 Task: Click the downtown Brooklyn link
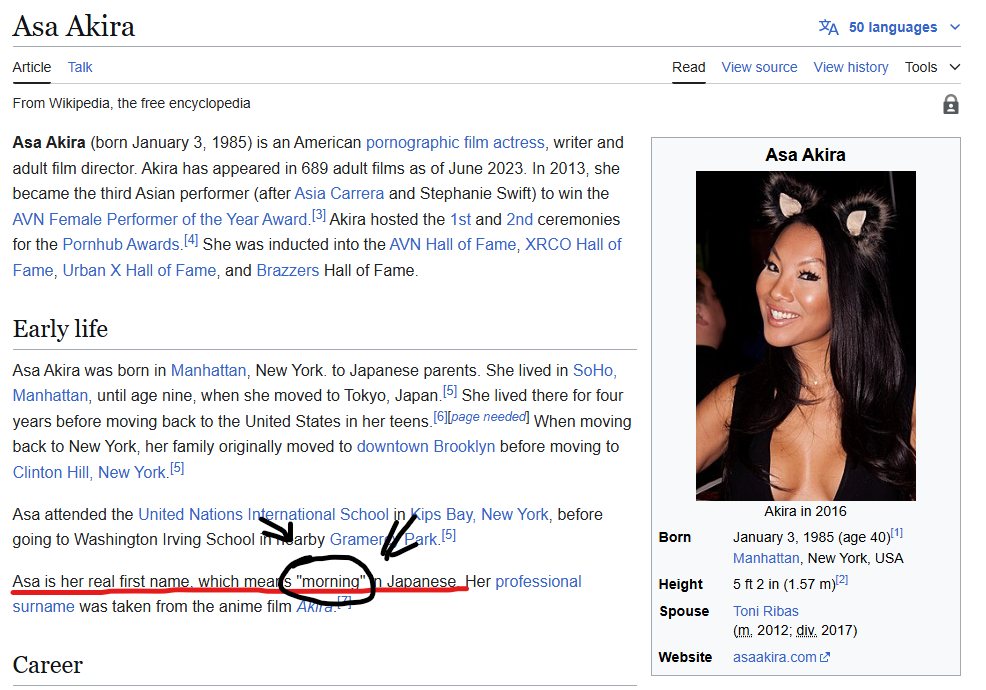(x=426, y=447)
